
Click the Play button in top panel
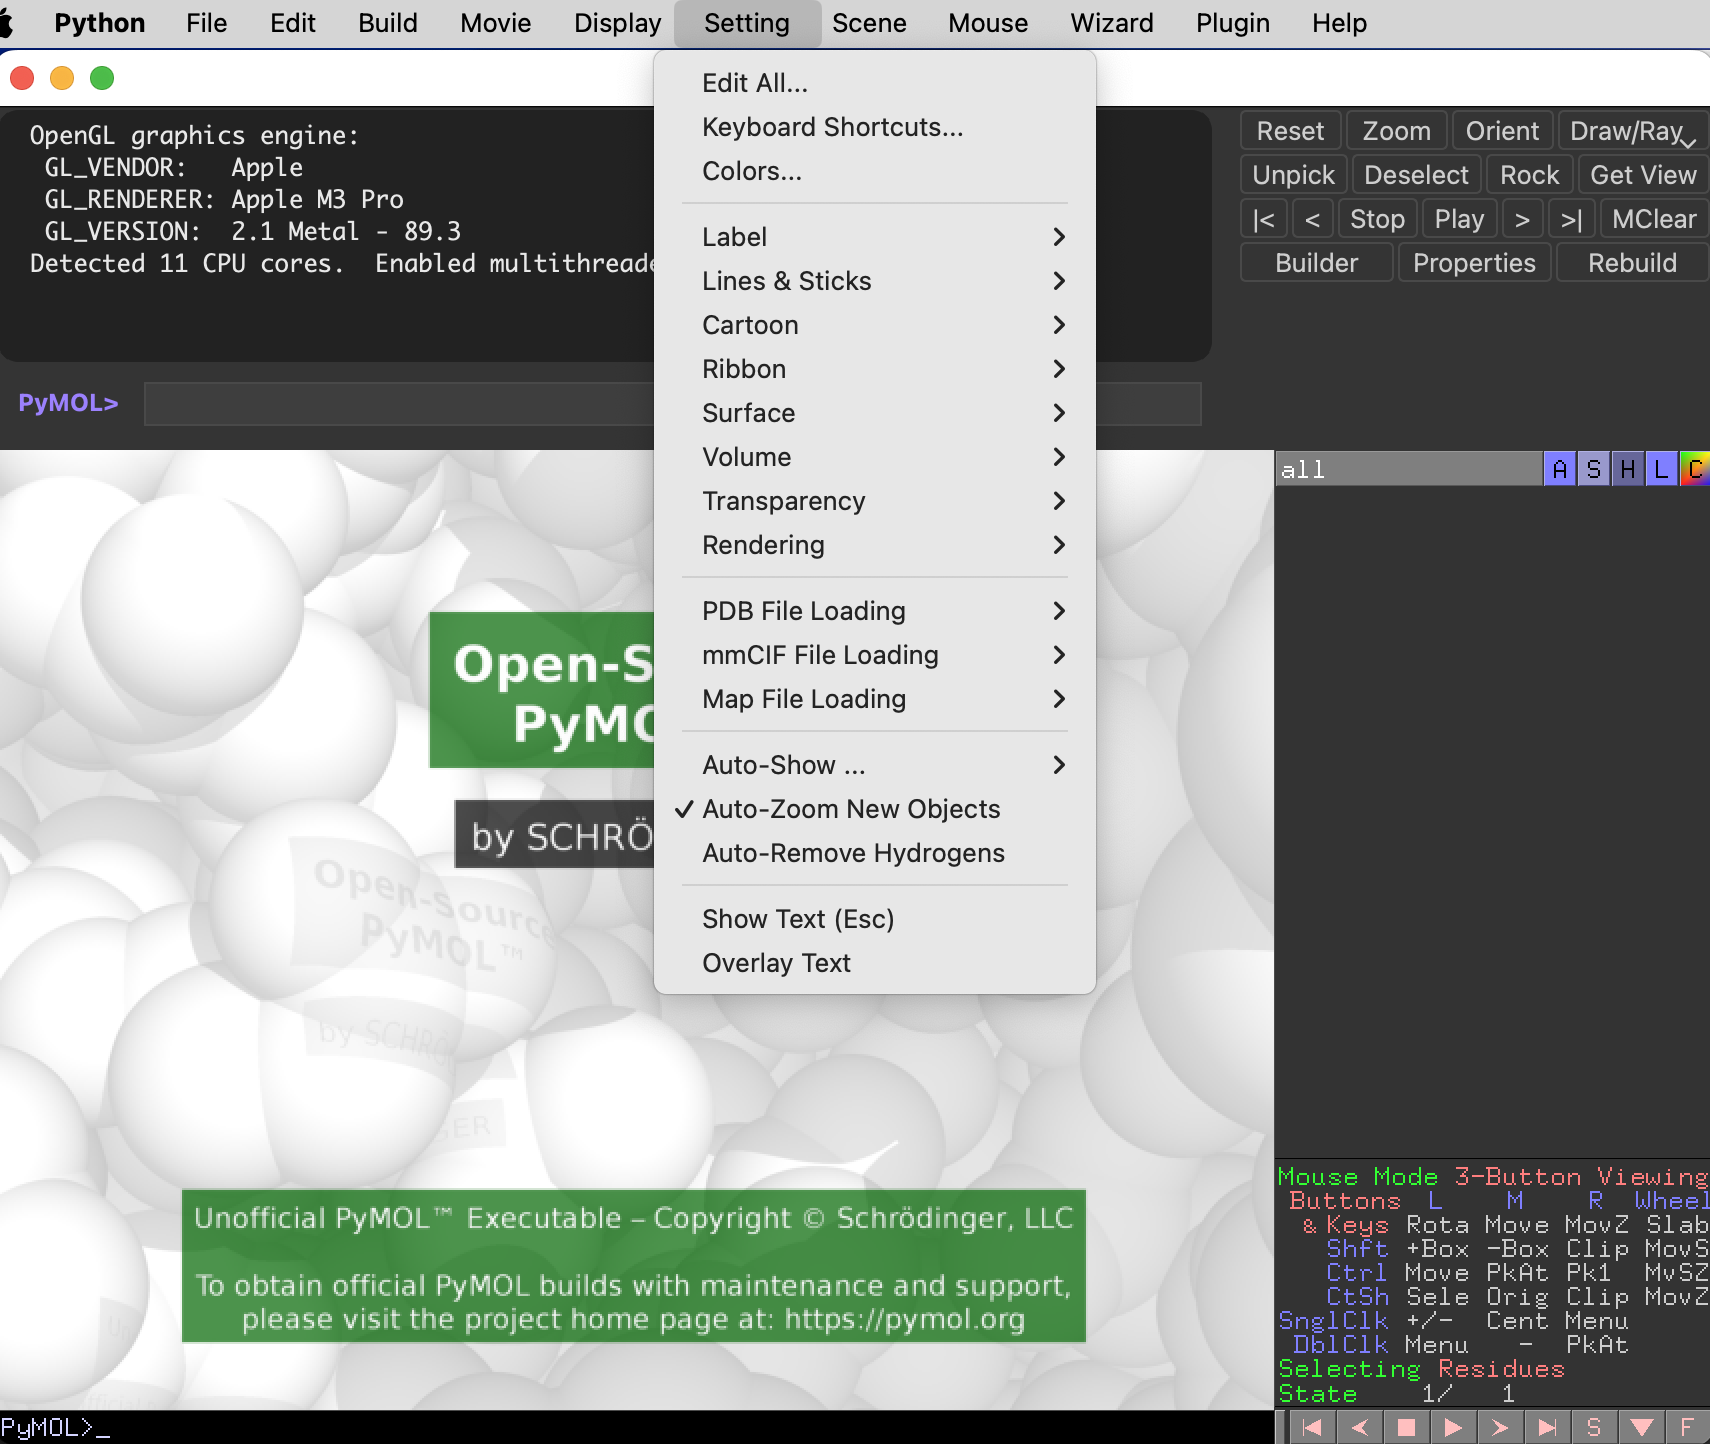click(1459, 219)
